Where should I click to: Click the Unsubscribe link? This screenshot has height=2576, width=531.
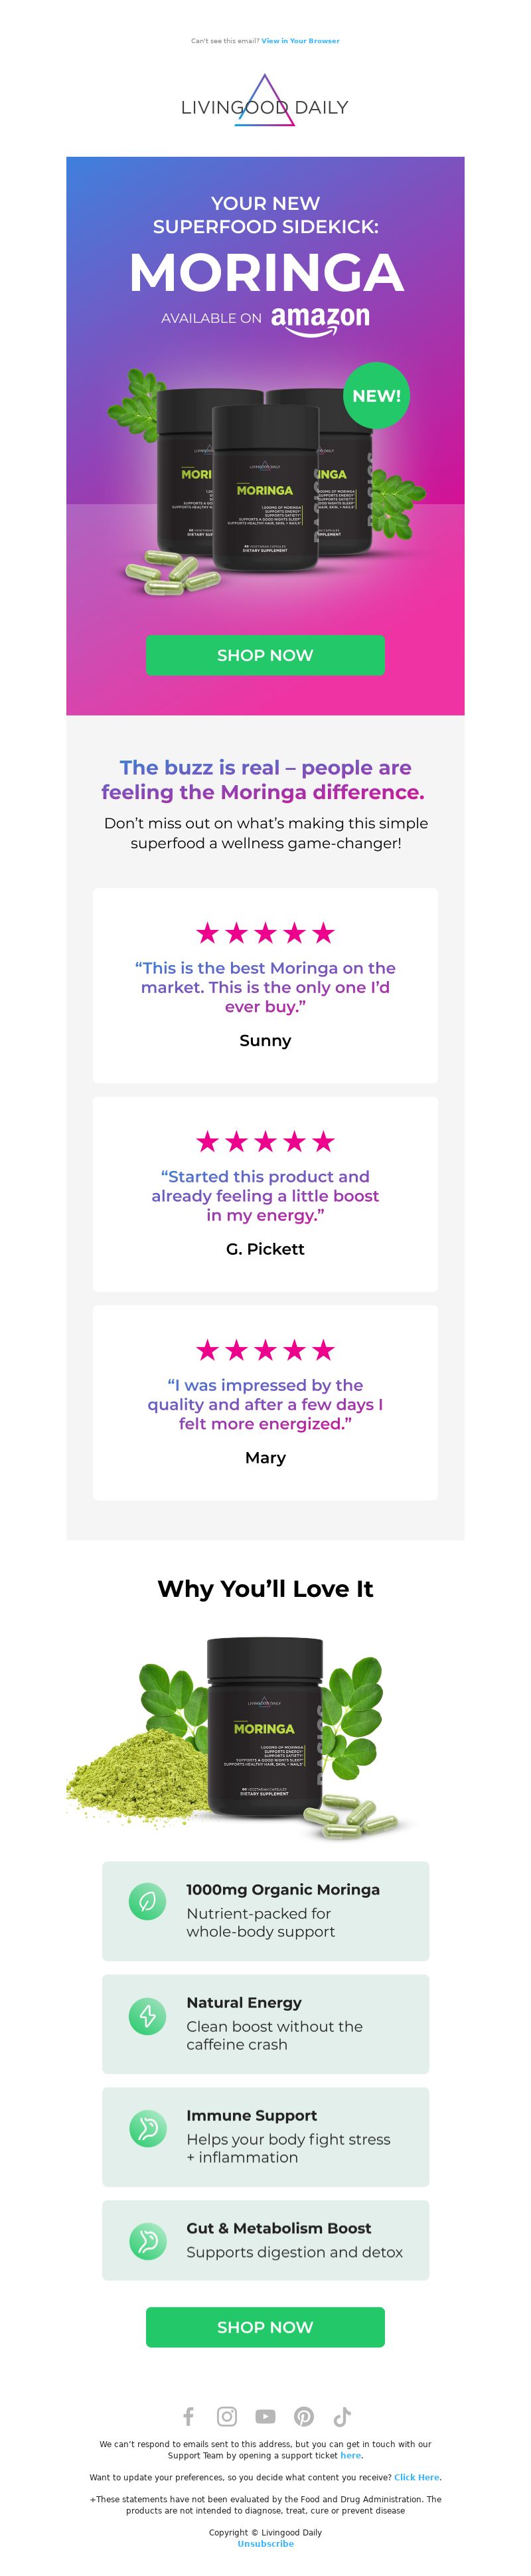pos(265,2543)
